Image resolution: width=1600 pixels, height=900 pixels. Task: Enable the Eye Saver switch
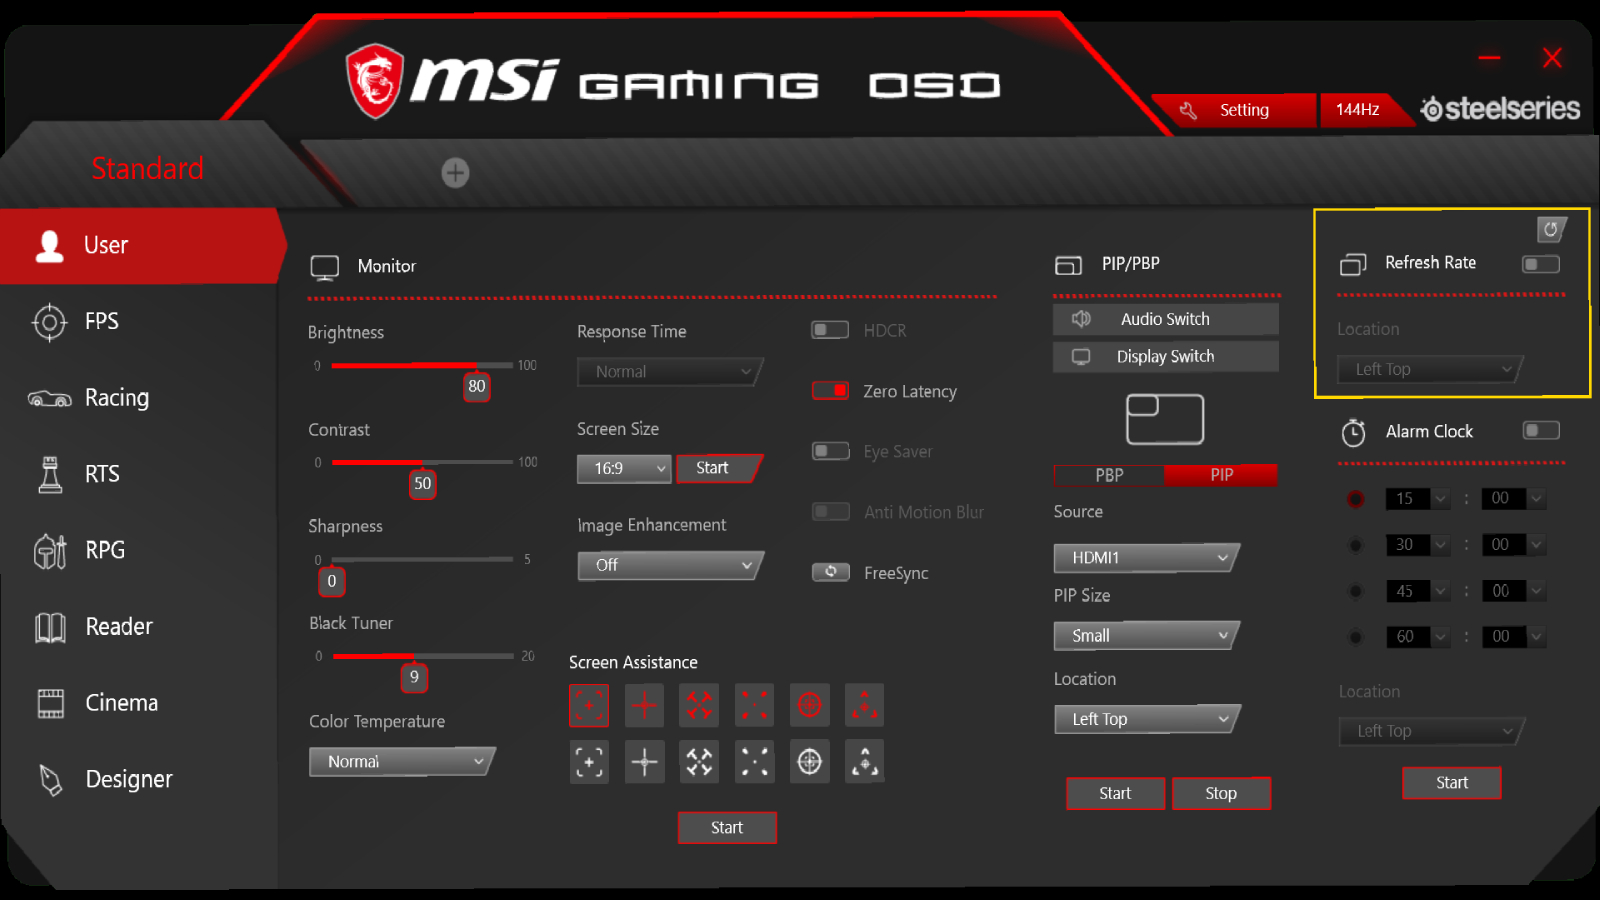[x=830, y=451]
